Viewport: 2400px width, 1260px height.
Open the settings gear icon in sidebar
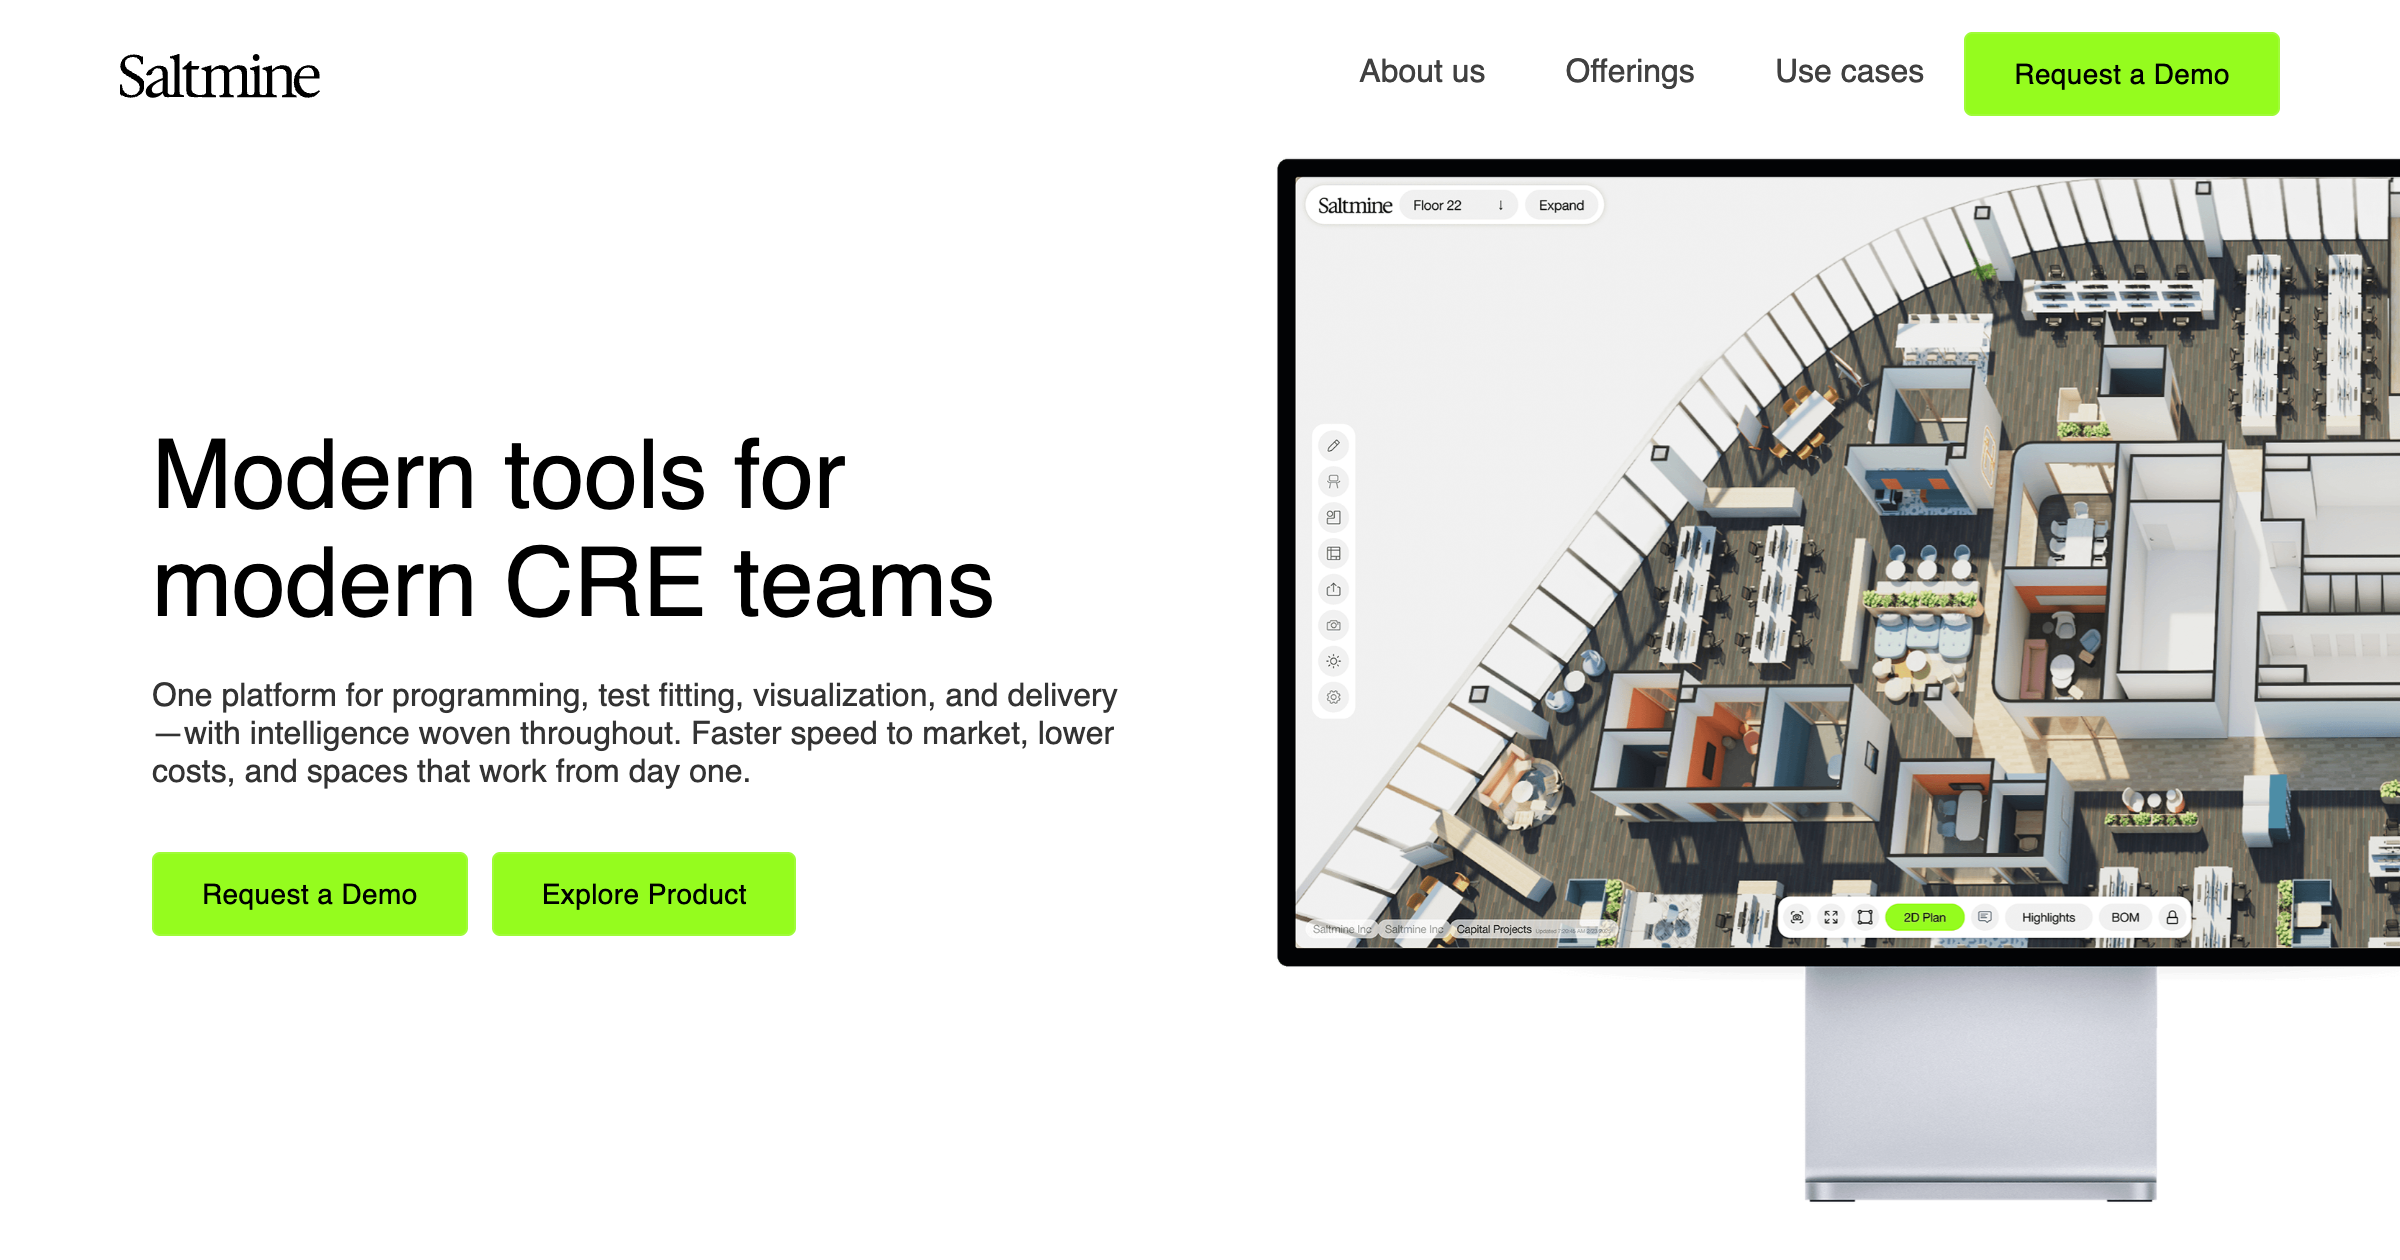tap(1333, 698)
